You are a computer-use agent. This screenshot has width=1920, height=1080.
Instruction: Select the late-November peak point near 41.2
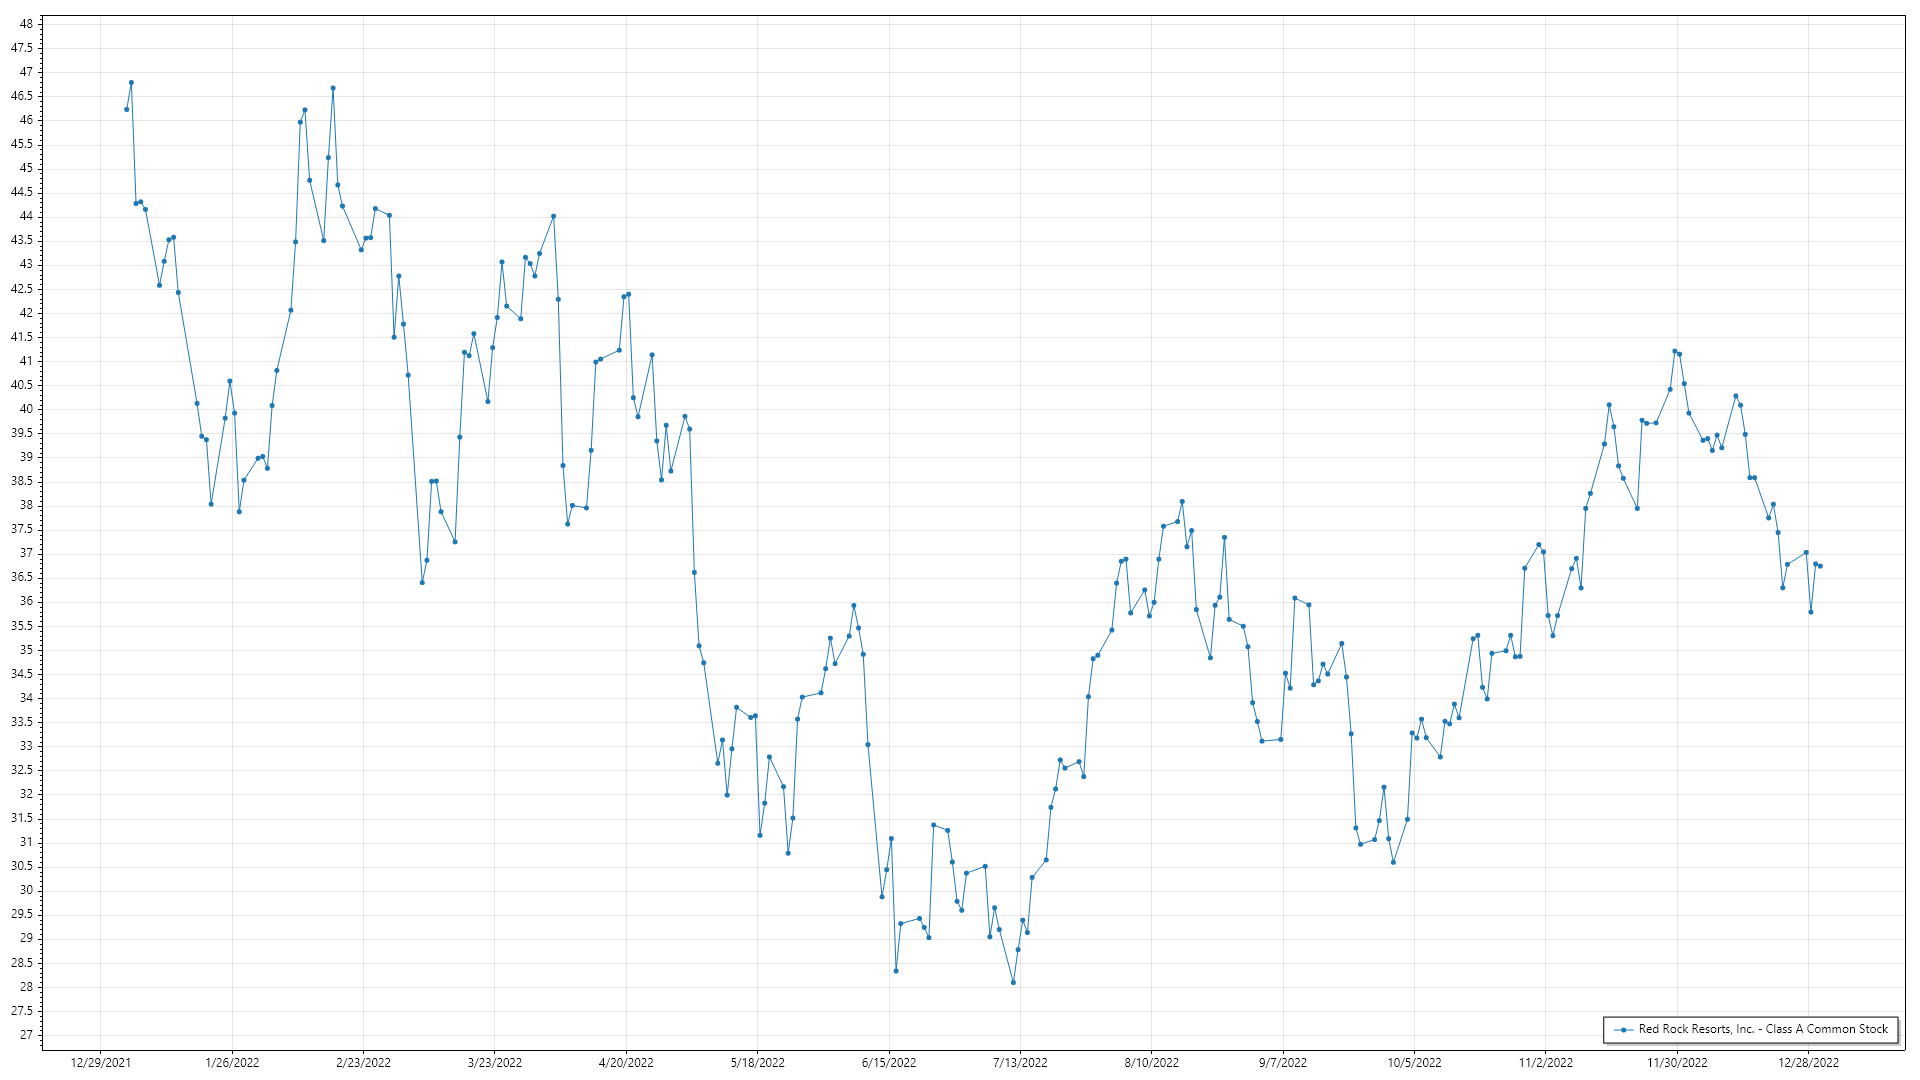pos(1675,351)
